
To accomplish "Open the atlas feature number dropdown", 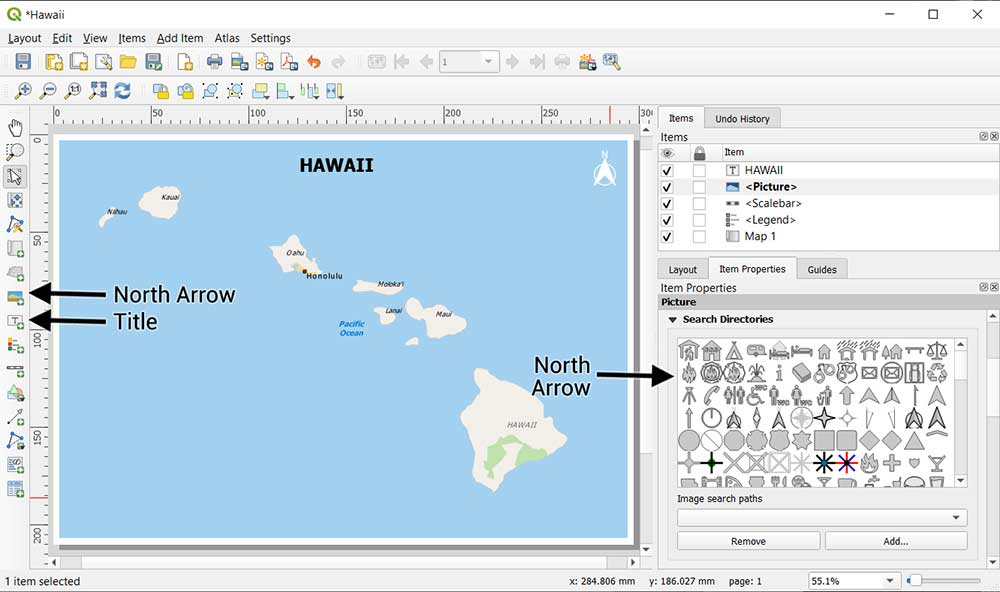I will coord(488,62).
